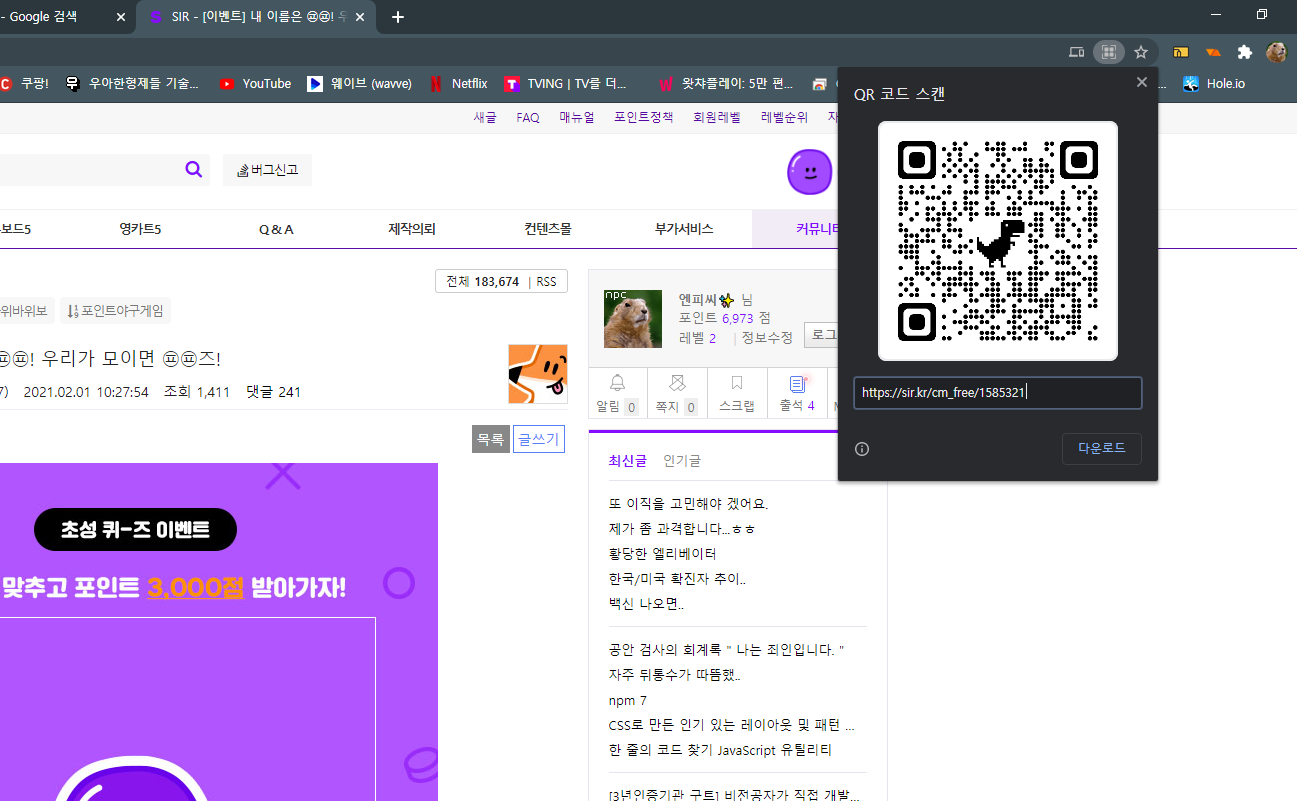
Task: Click the 다운로드 button in QR popup
Action: [x=1101, y=448]
